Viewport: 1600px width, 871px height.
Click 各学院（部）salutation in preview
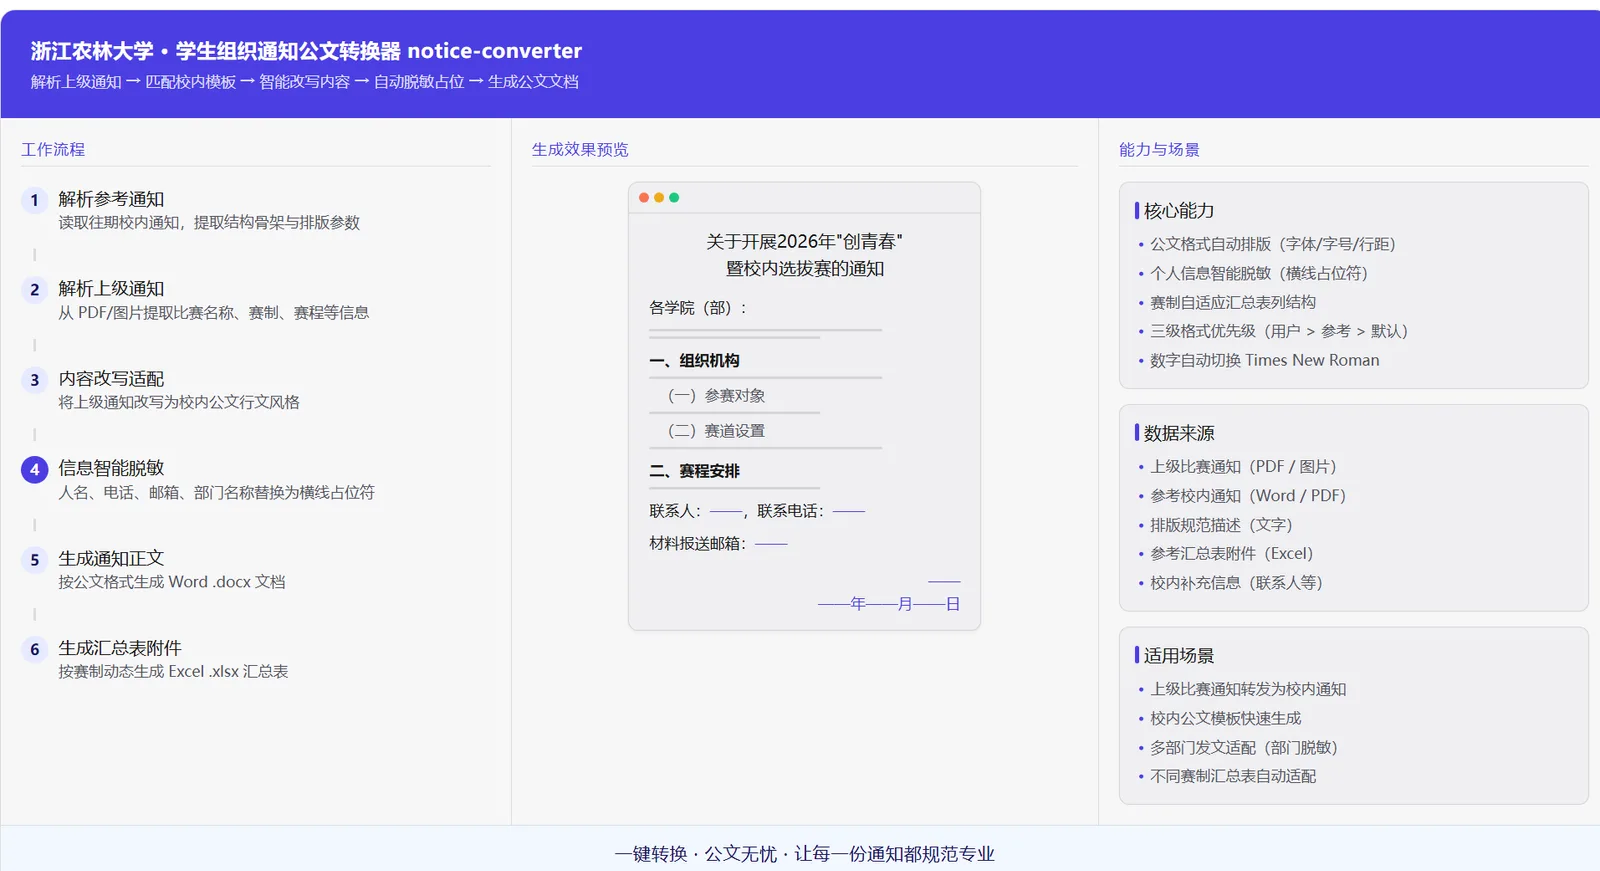[698, 308]
